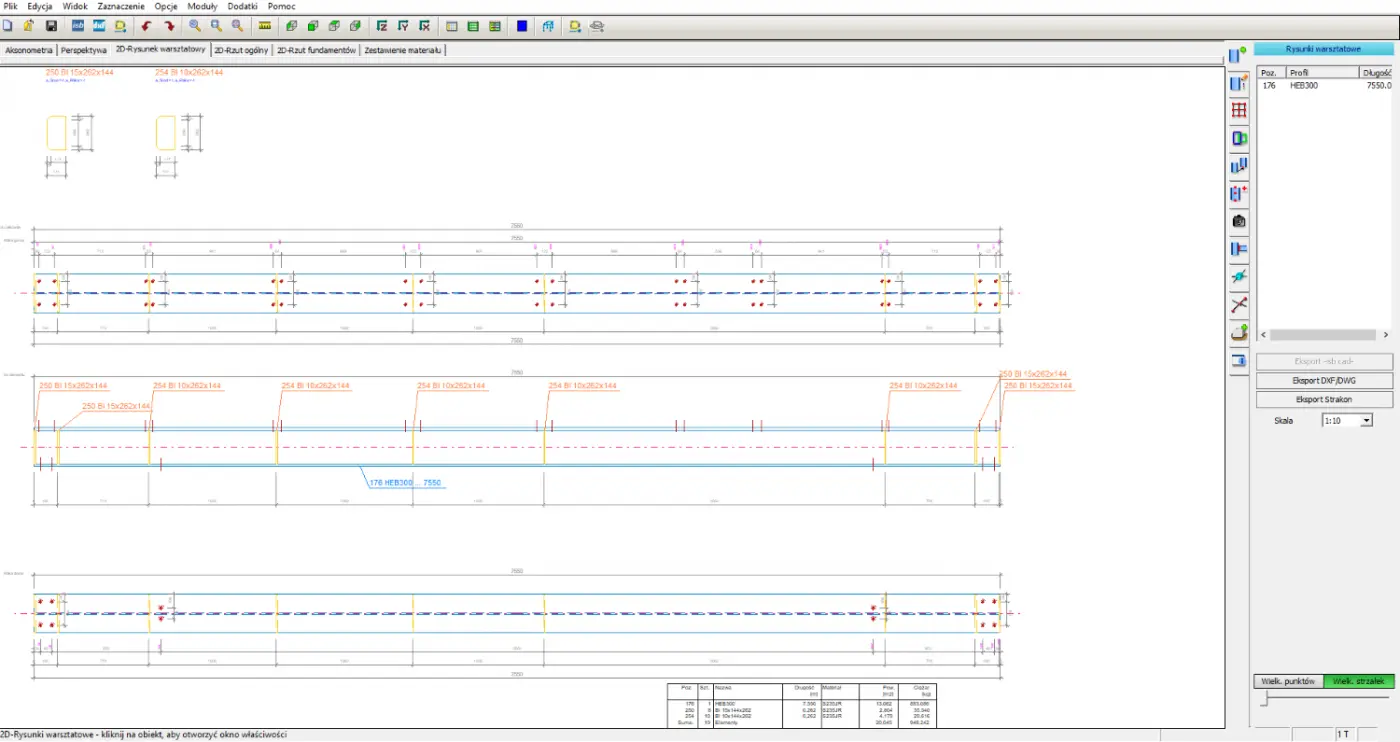Screen dimensions: 1400x742
Task: Click the yellow ruler measure icon
Action: click(264, 26)
